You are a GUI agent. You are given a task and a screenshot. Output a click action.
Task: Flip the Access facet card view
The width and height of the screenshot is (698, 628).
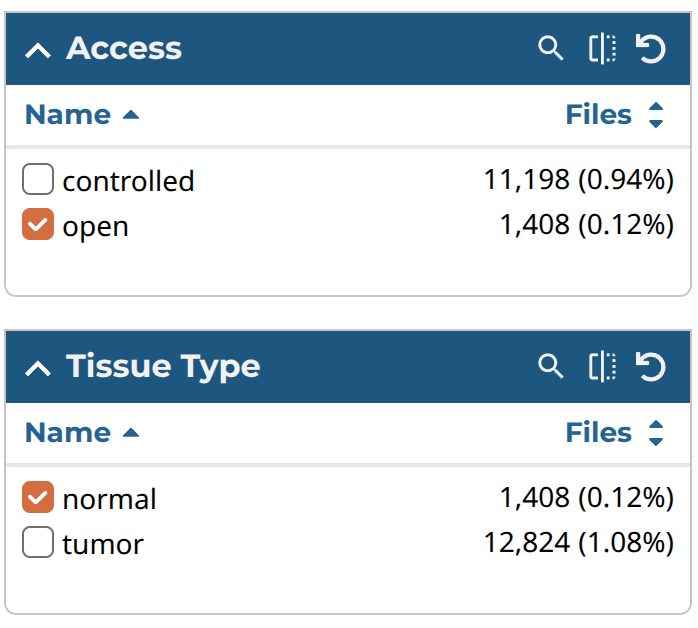coord(602,48)
